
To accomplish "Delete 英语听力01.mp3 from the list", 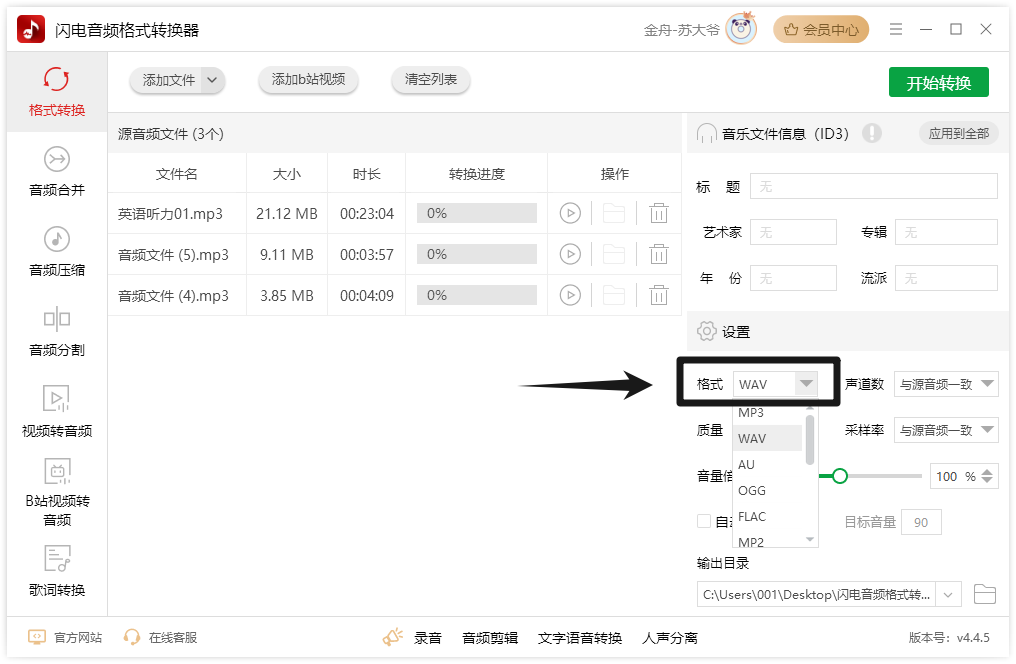I will click(659, 213).
